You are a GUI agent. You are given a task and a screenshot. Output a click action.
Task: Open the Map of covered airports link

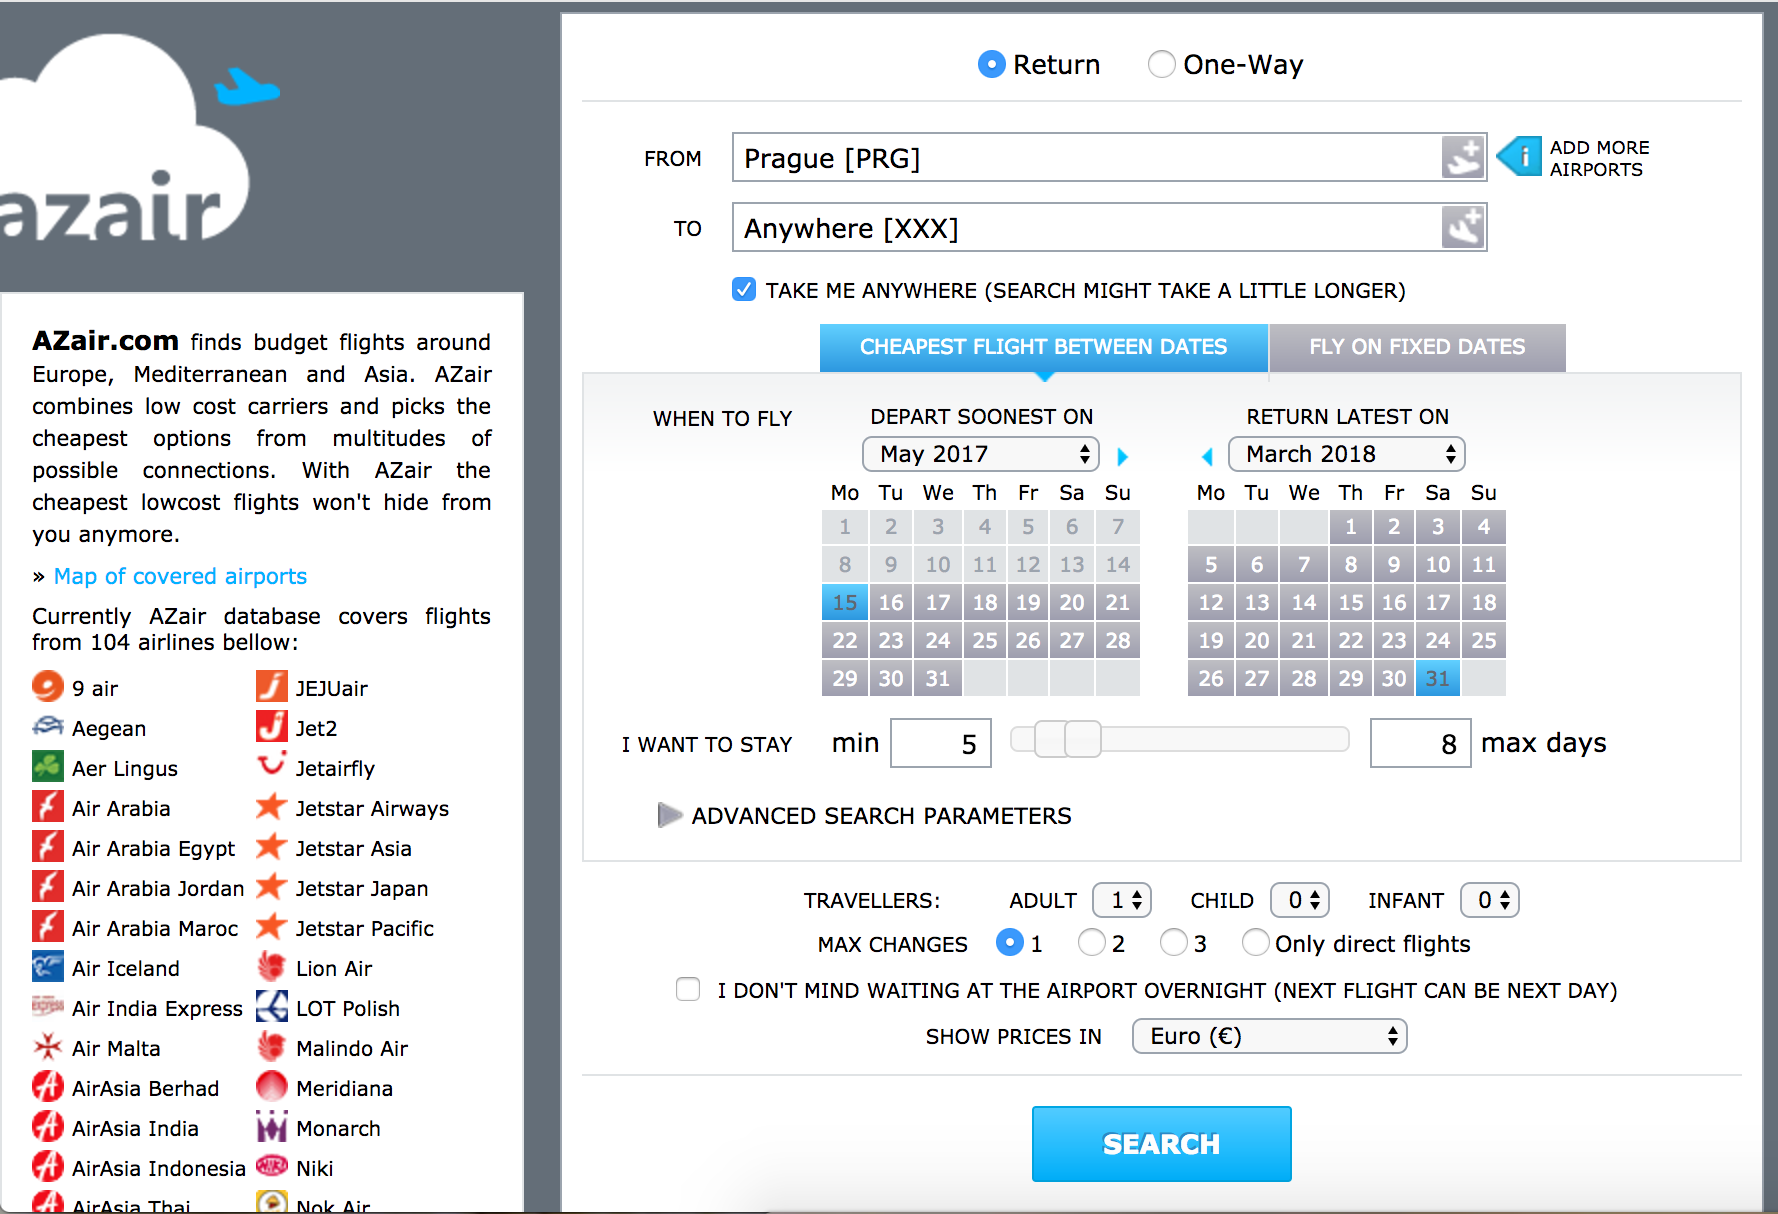[180, 576]
